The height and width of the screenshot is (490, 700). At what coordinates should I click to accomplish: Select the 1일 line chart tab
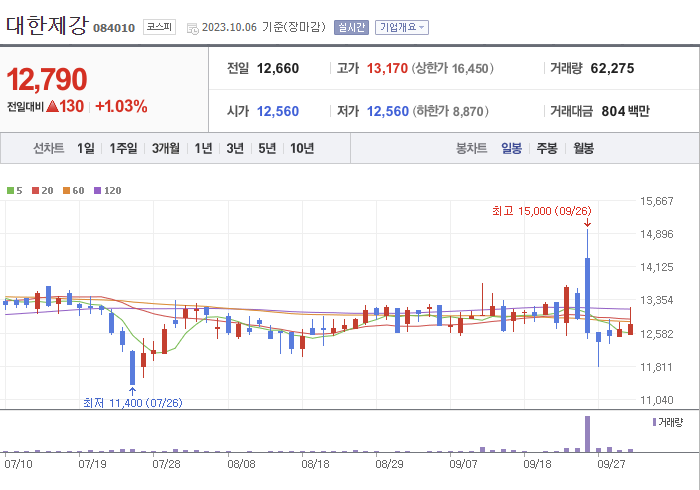86,148
